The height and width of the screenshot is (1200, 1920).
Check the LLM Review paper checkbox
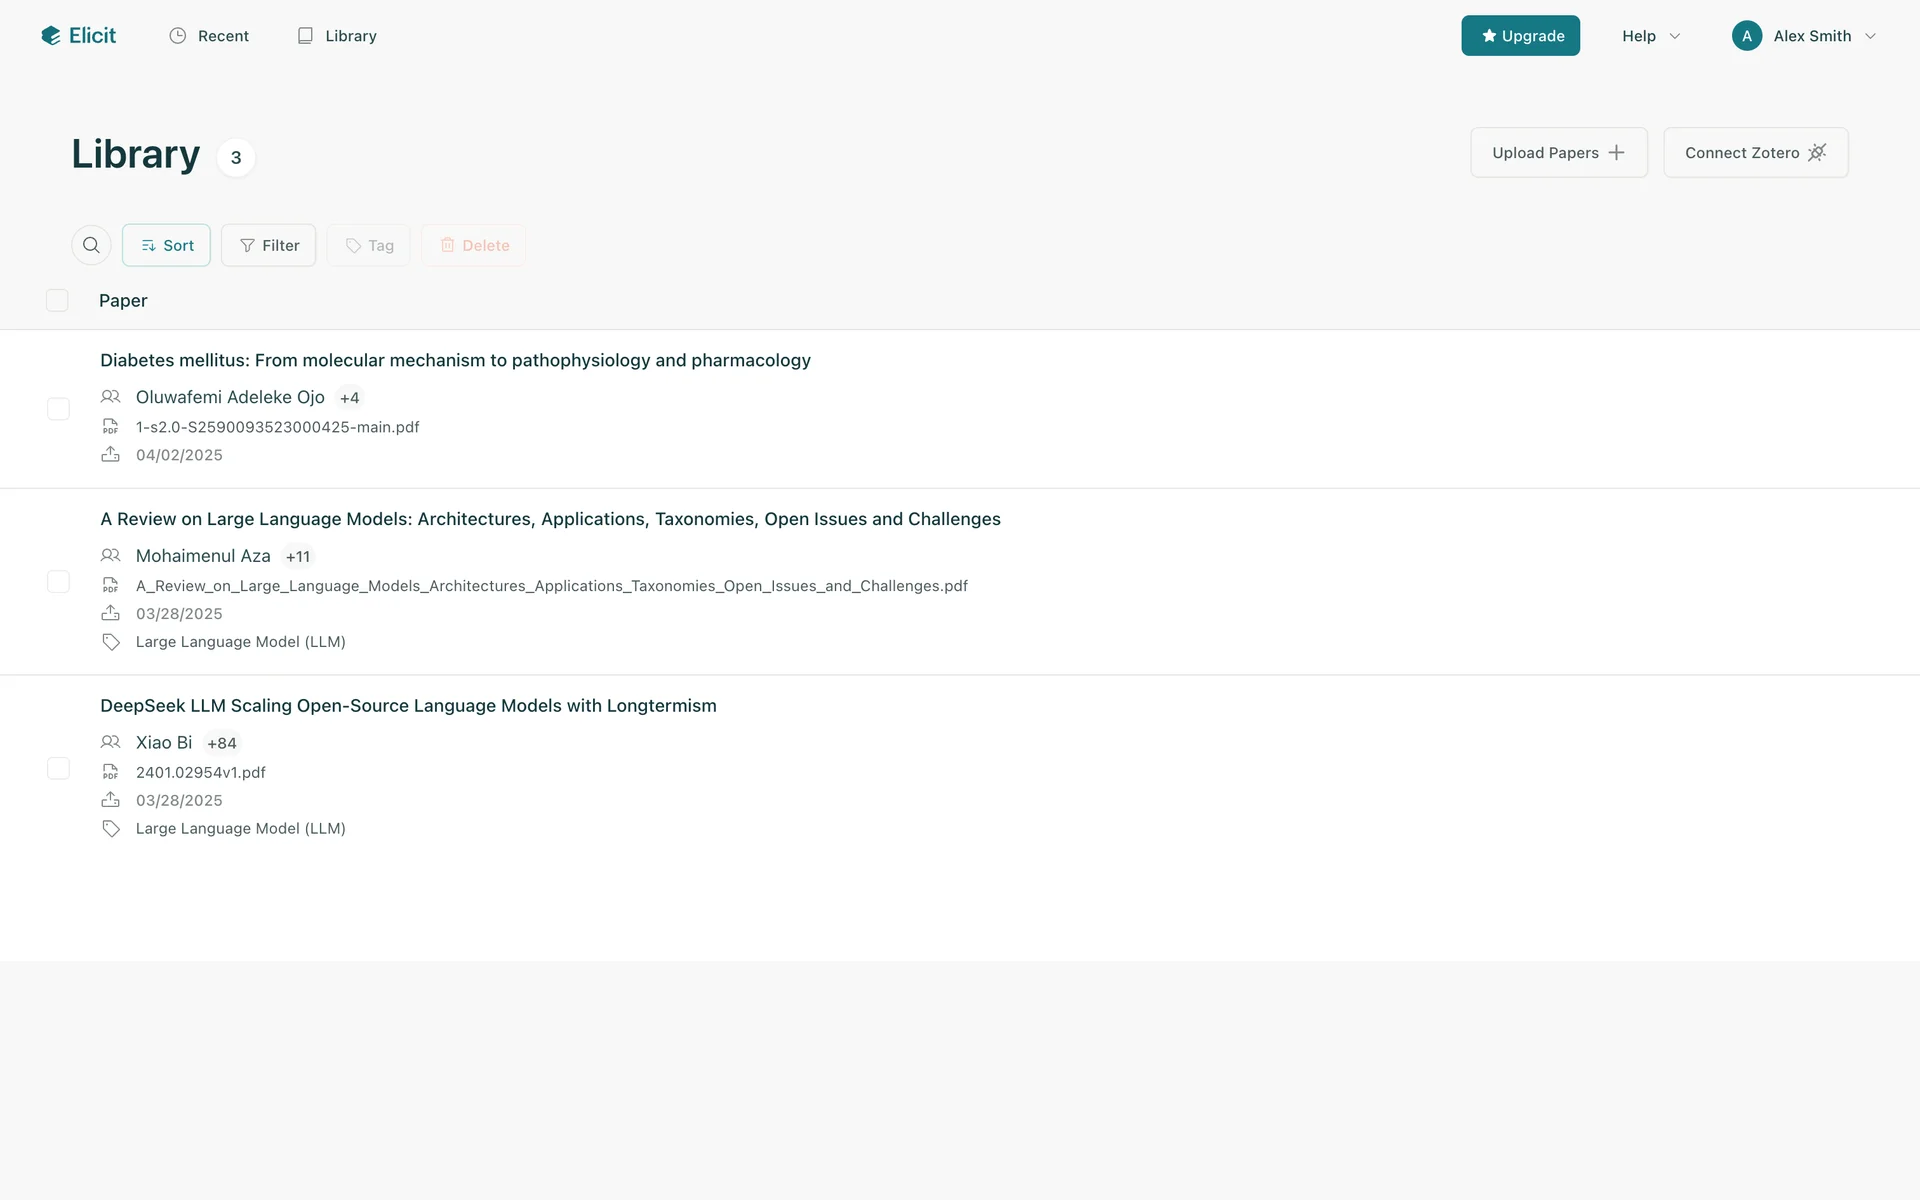click(58, 582)
